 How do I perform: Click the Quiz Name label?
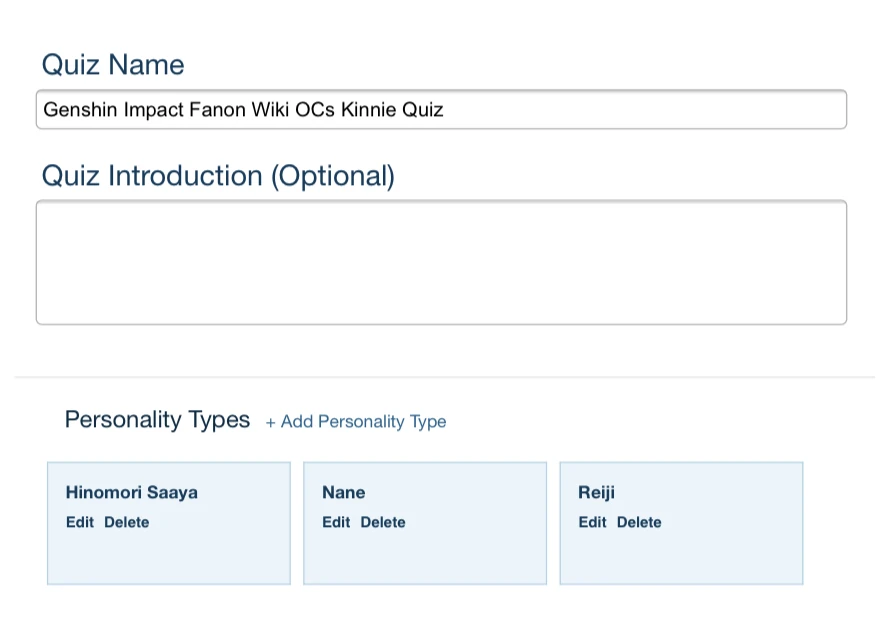pyautogui.click(x=113, y=65)
